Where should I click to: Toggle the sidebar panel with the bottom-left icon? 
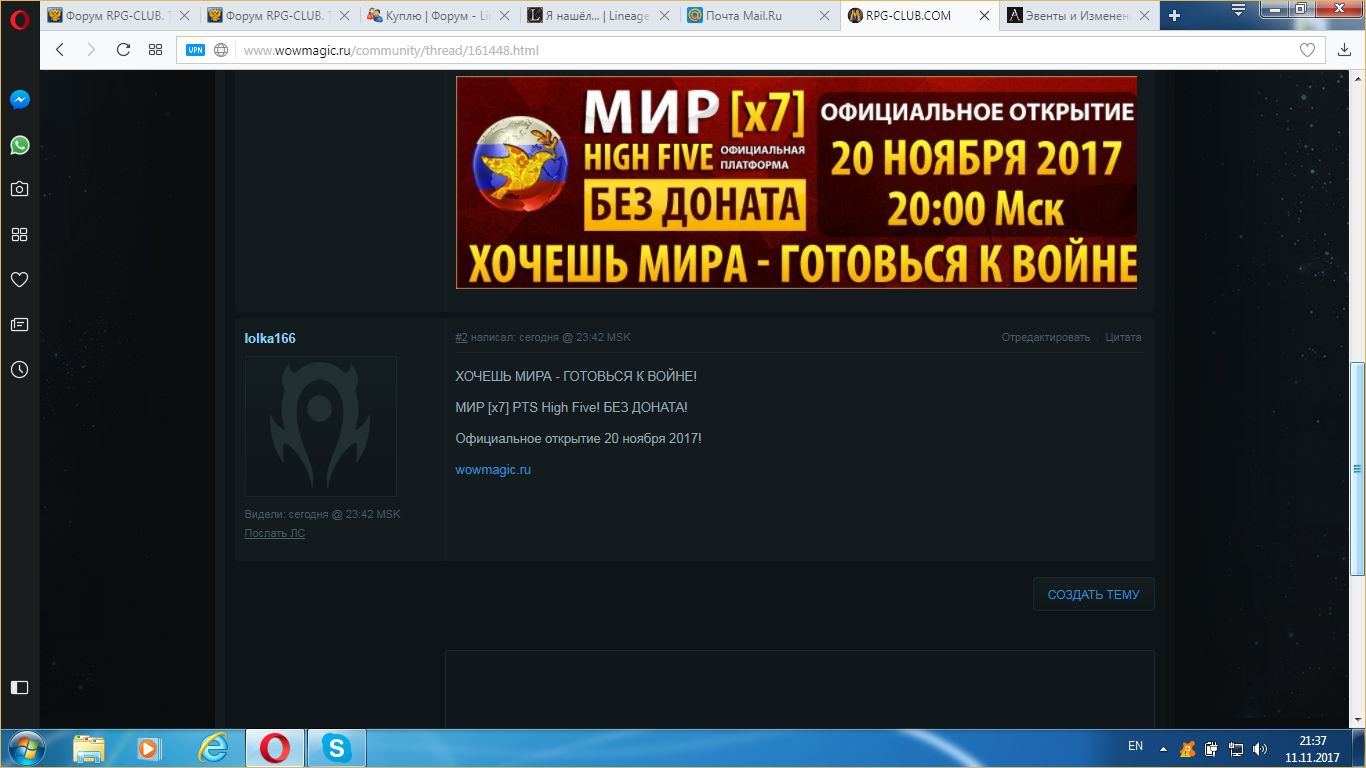click(x=20, y=687)
